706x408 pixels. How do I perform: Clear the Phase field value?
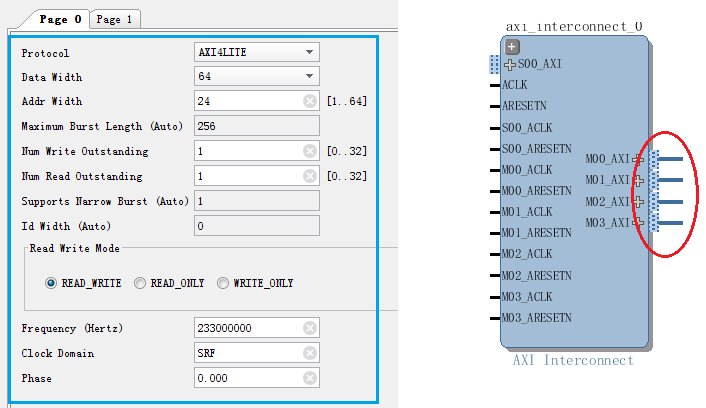click(x=310, y=378)
